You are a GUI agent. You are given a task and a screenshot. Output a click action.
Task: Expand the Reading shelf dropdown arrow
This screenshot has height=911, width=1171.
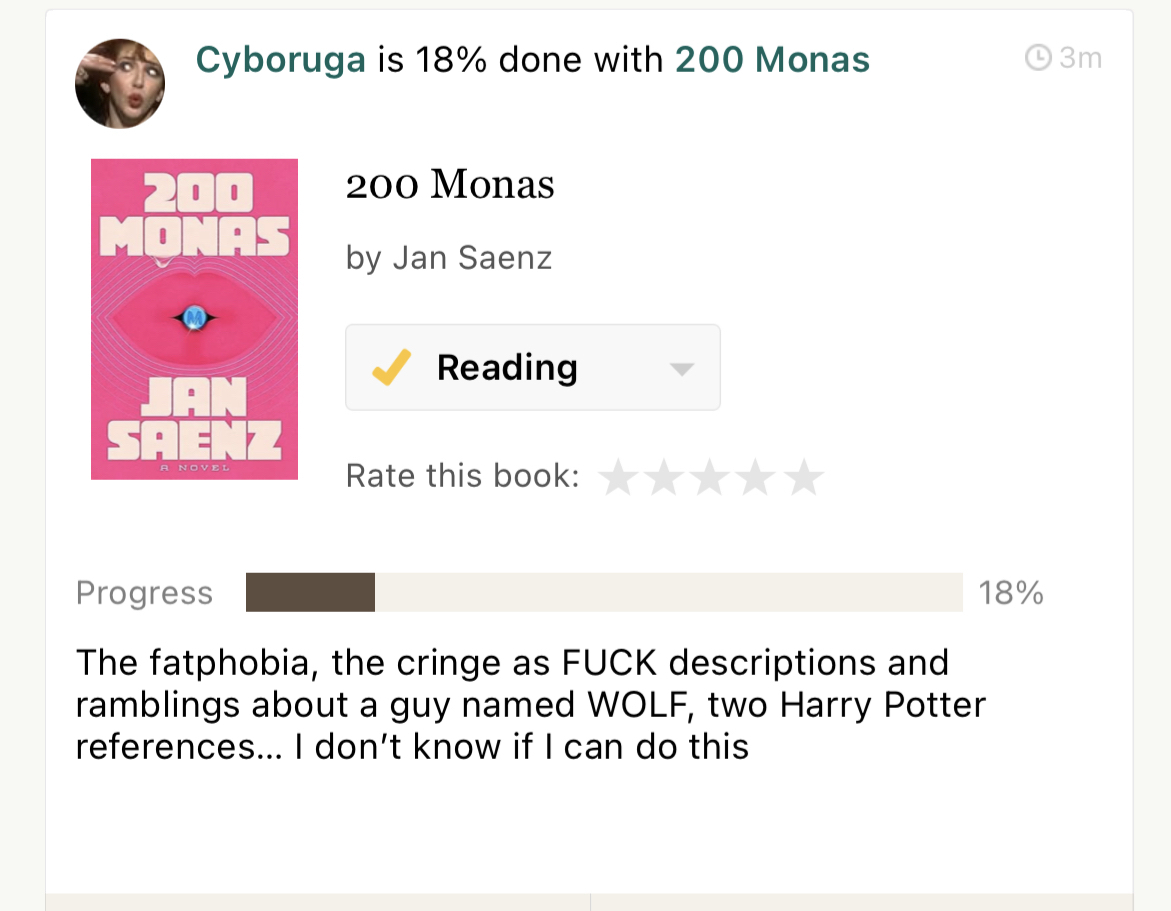[x=682, y=369]
